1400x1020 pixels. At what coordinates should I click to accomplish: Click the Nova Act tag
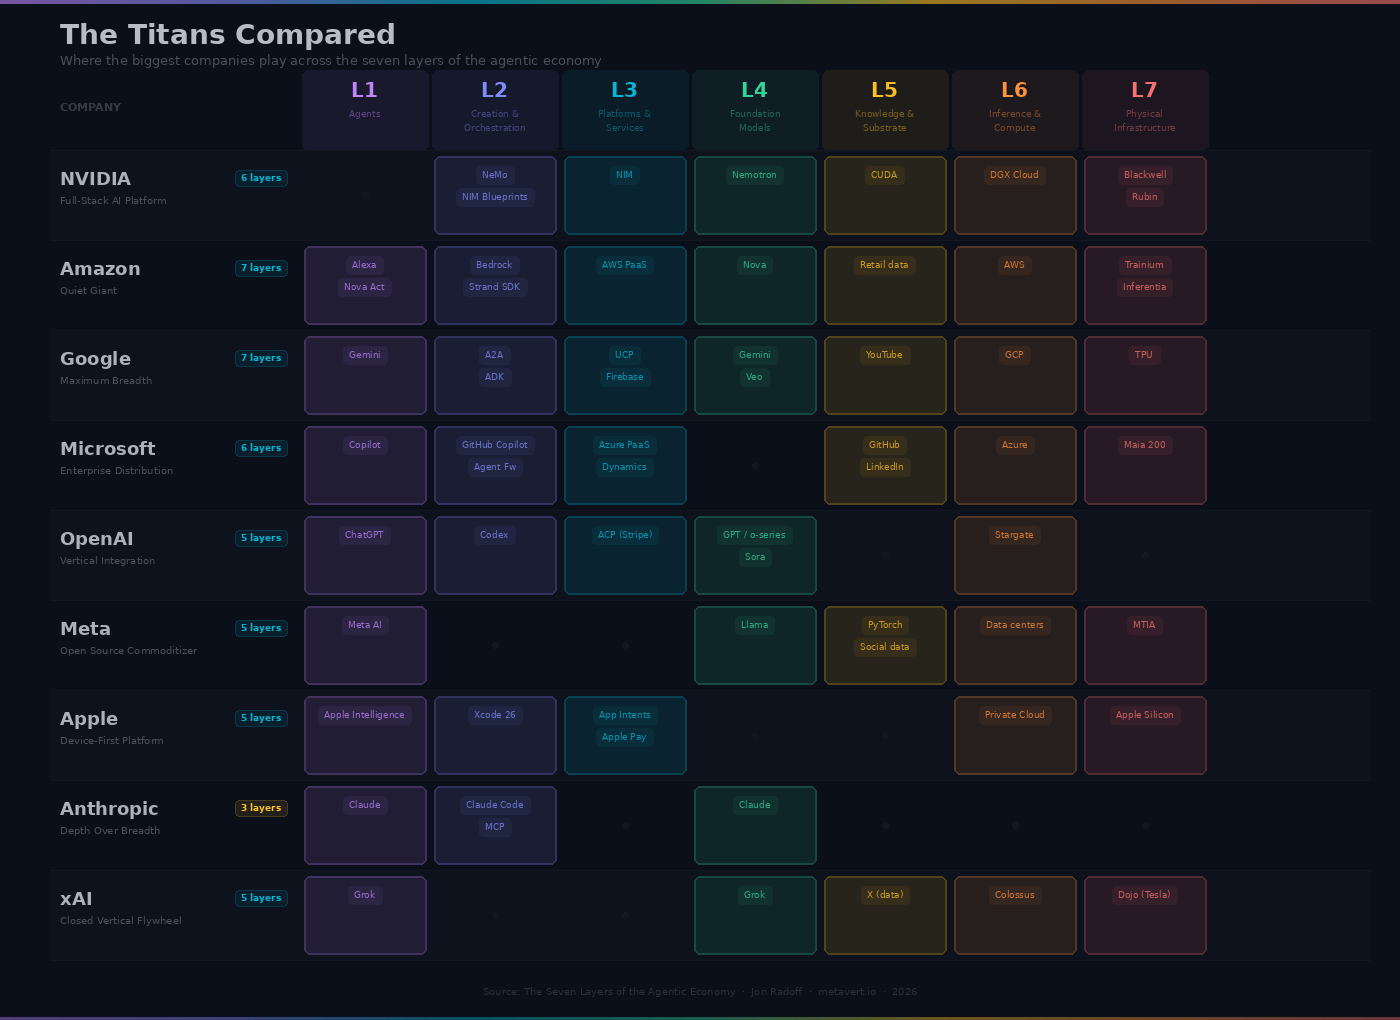[x=365, y=287]
